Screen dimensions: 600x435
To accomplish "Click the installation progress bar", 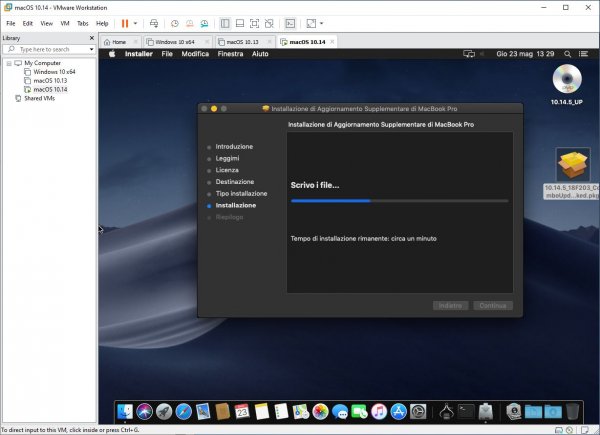I will point(398,200).
